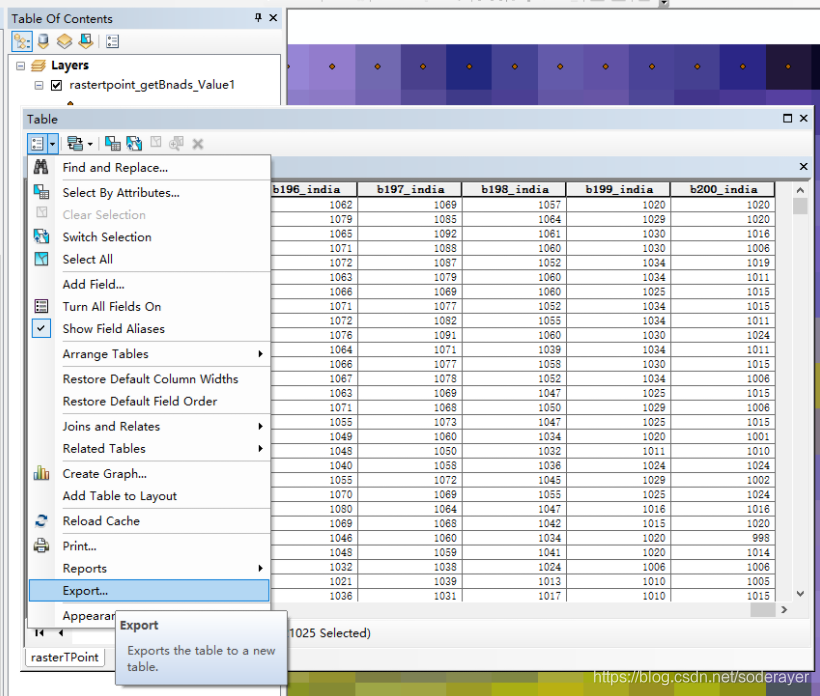Click bar chart Create Graph icon
This screenshot has width=820, height=696.
pyautogui.click(x=41, y=473)
